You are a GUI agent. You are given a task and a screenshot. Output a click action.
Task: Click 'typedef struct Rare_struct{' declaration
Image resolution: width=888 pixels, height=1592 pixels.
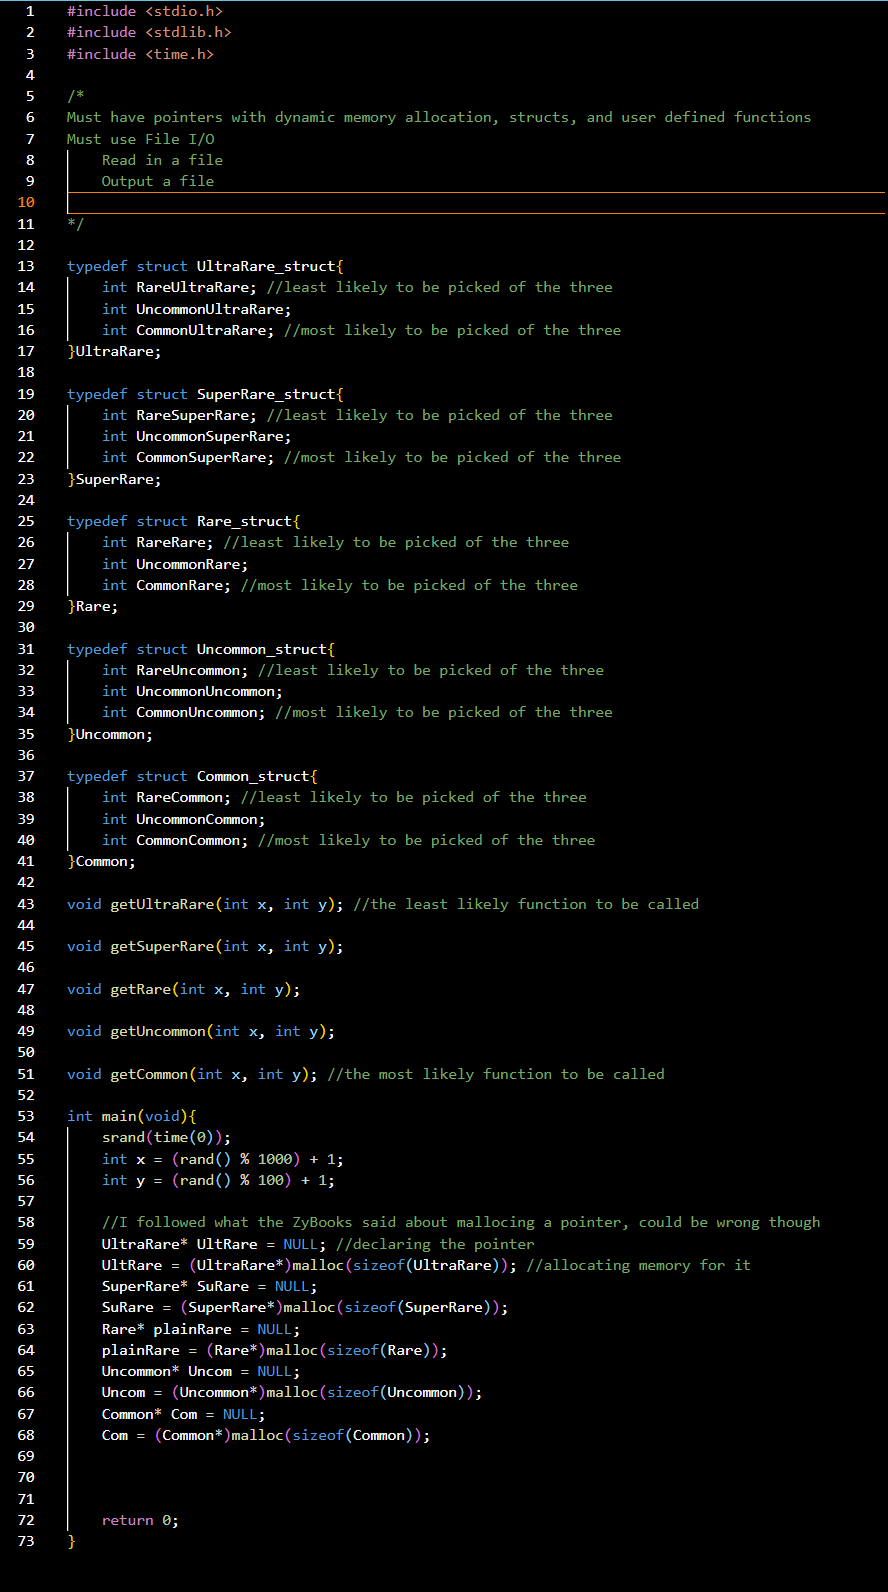coord(184,521)
